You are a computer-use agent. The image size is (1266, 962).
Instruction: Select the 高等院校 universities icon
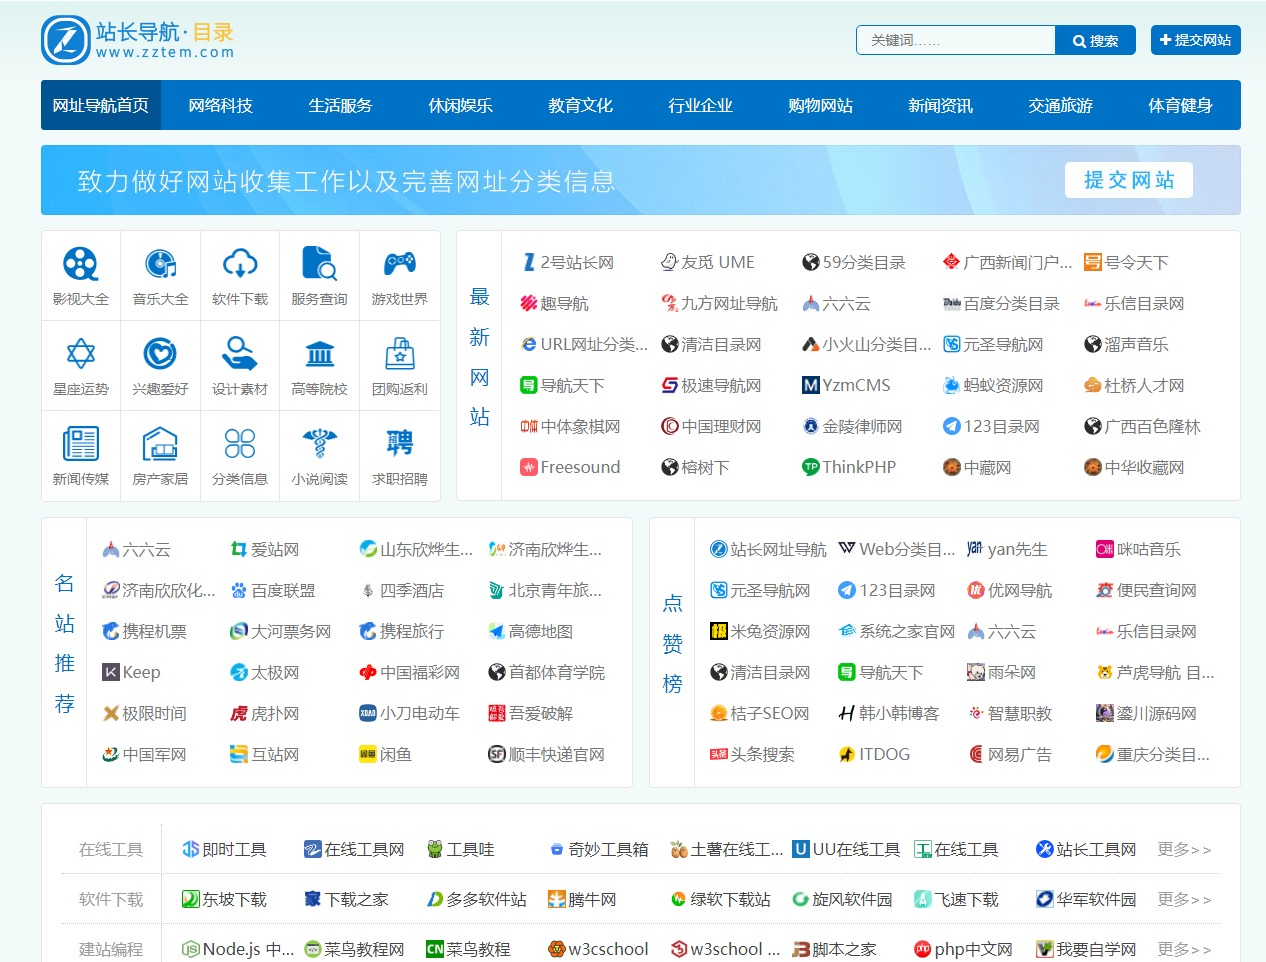[319, 364]
